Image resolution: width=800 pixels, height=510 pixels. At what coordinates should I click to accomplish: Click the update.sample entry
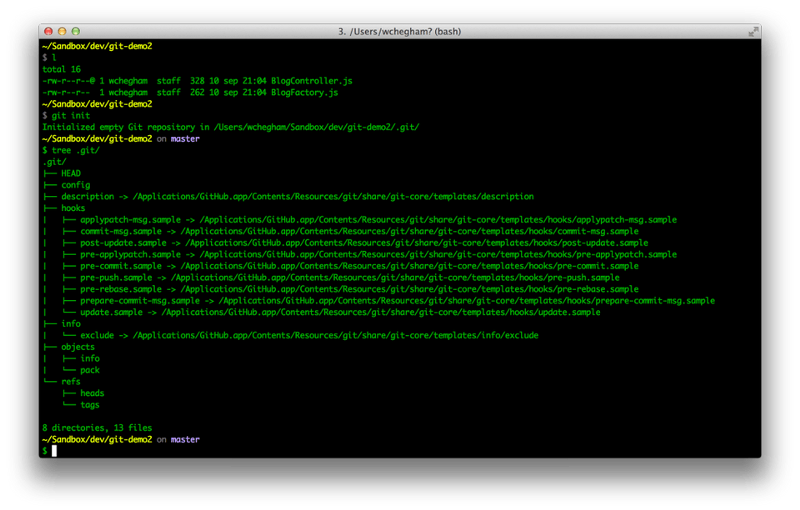pyautogui.click(x=340, y=313)
